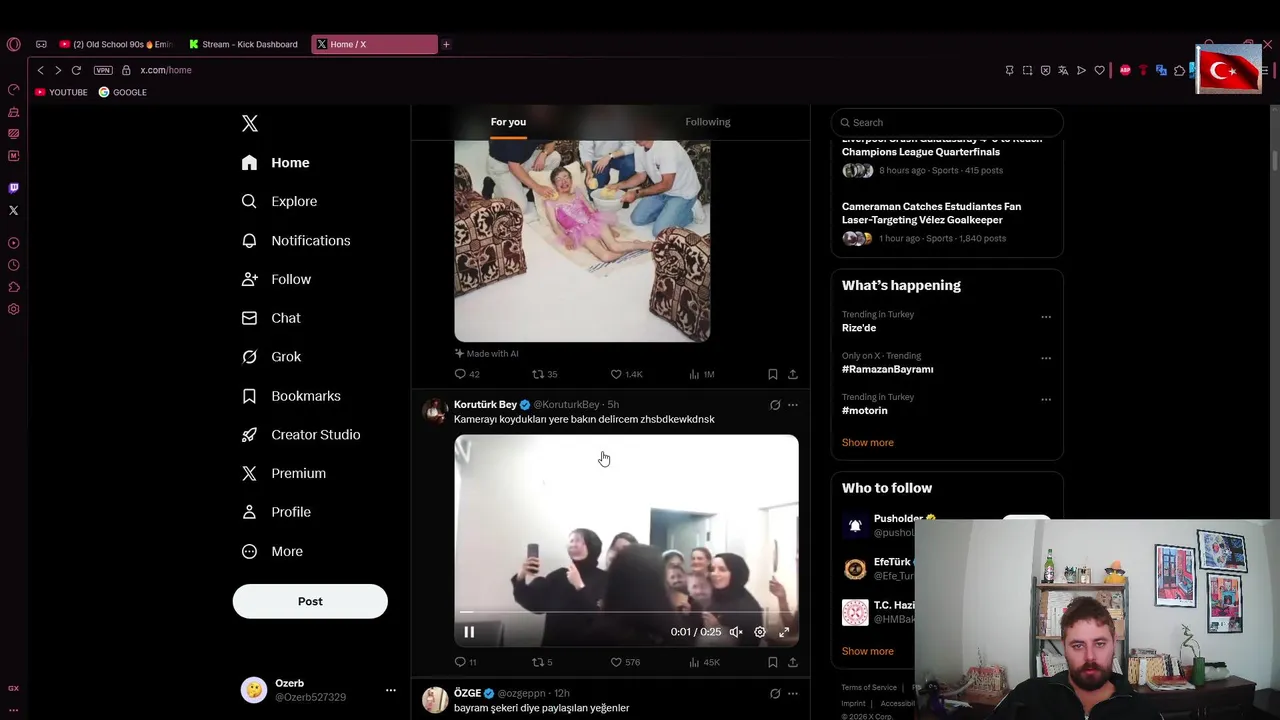Viewport: 1280px width, 720px height.
Task: Open Notifications in sidebar
Action: 296,240
